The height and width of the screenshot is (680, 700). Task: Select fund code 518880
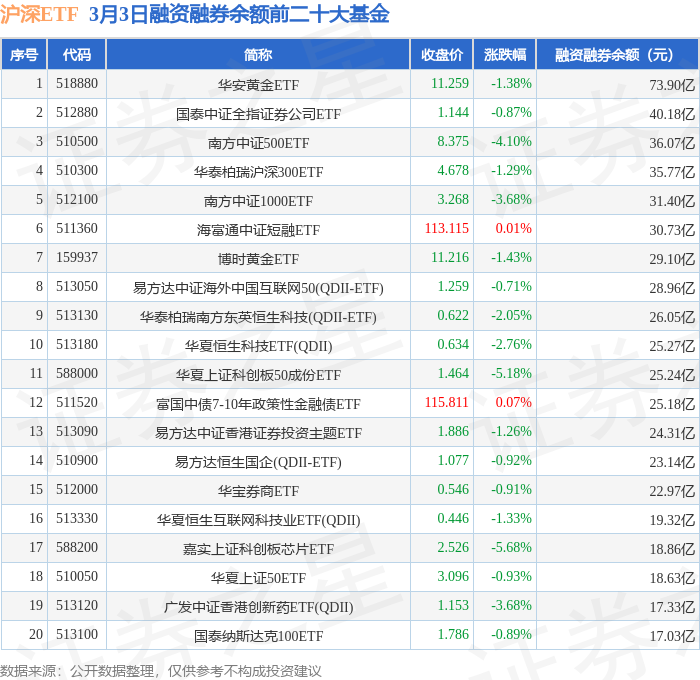click(x=77, y=83)
